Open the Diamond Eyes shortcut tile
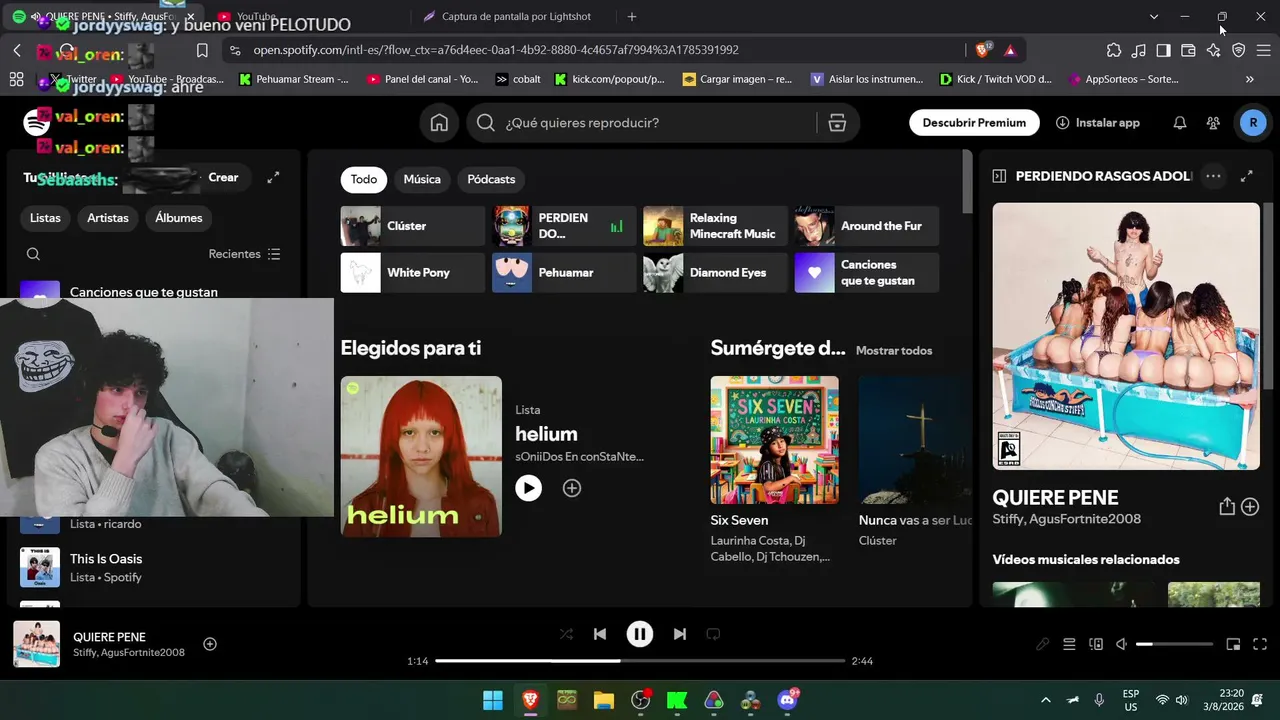Viewport: 1280px width, 720px height. [x=715, y=273]
